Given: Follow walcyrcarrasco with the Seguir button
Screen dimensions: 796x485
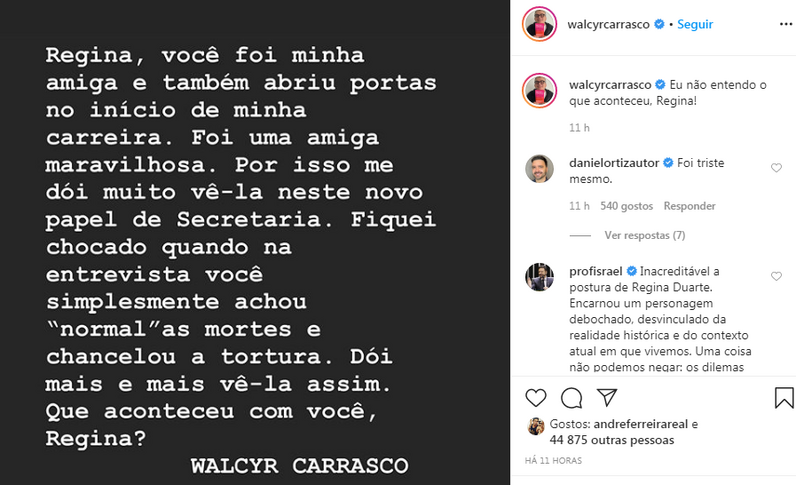Looking at the screenshot, I should [695, 24].
